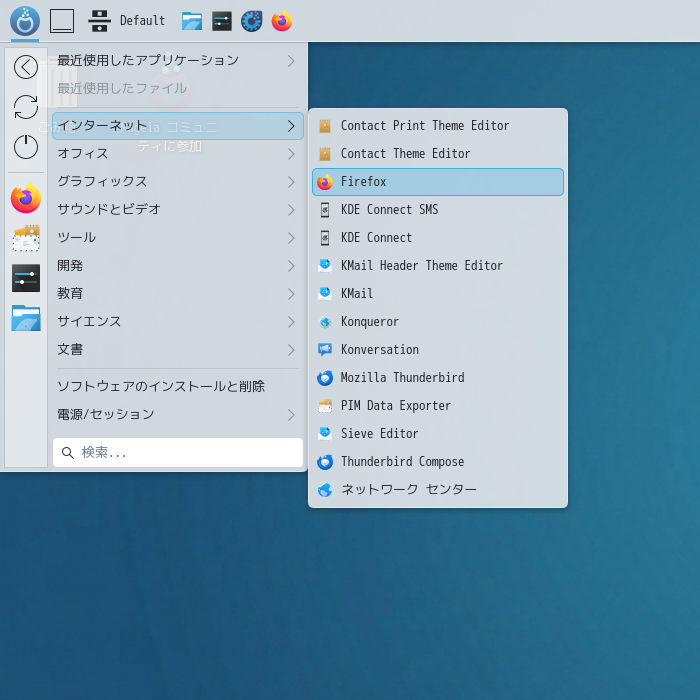
Task: Expand the サイエンス category
Action: click(x=178, y=322)
